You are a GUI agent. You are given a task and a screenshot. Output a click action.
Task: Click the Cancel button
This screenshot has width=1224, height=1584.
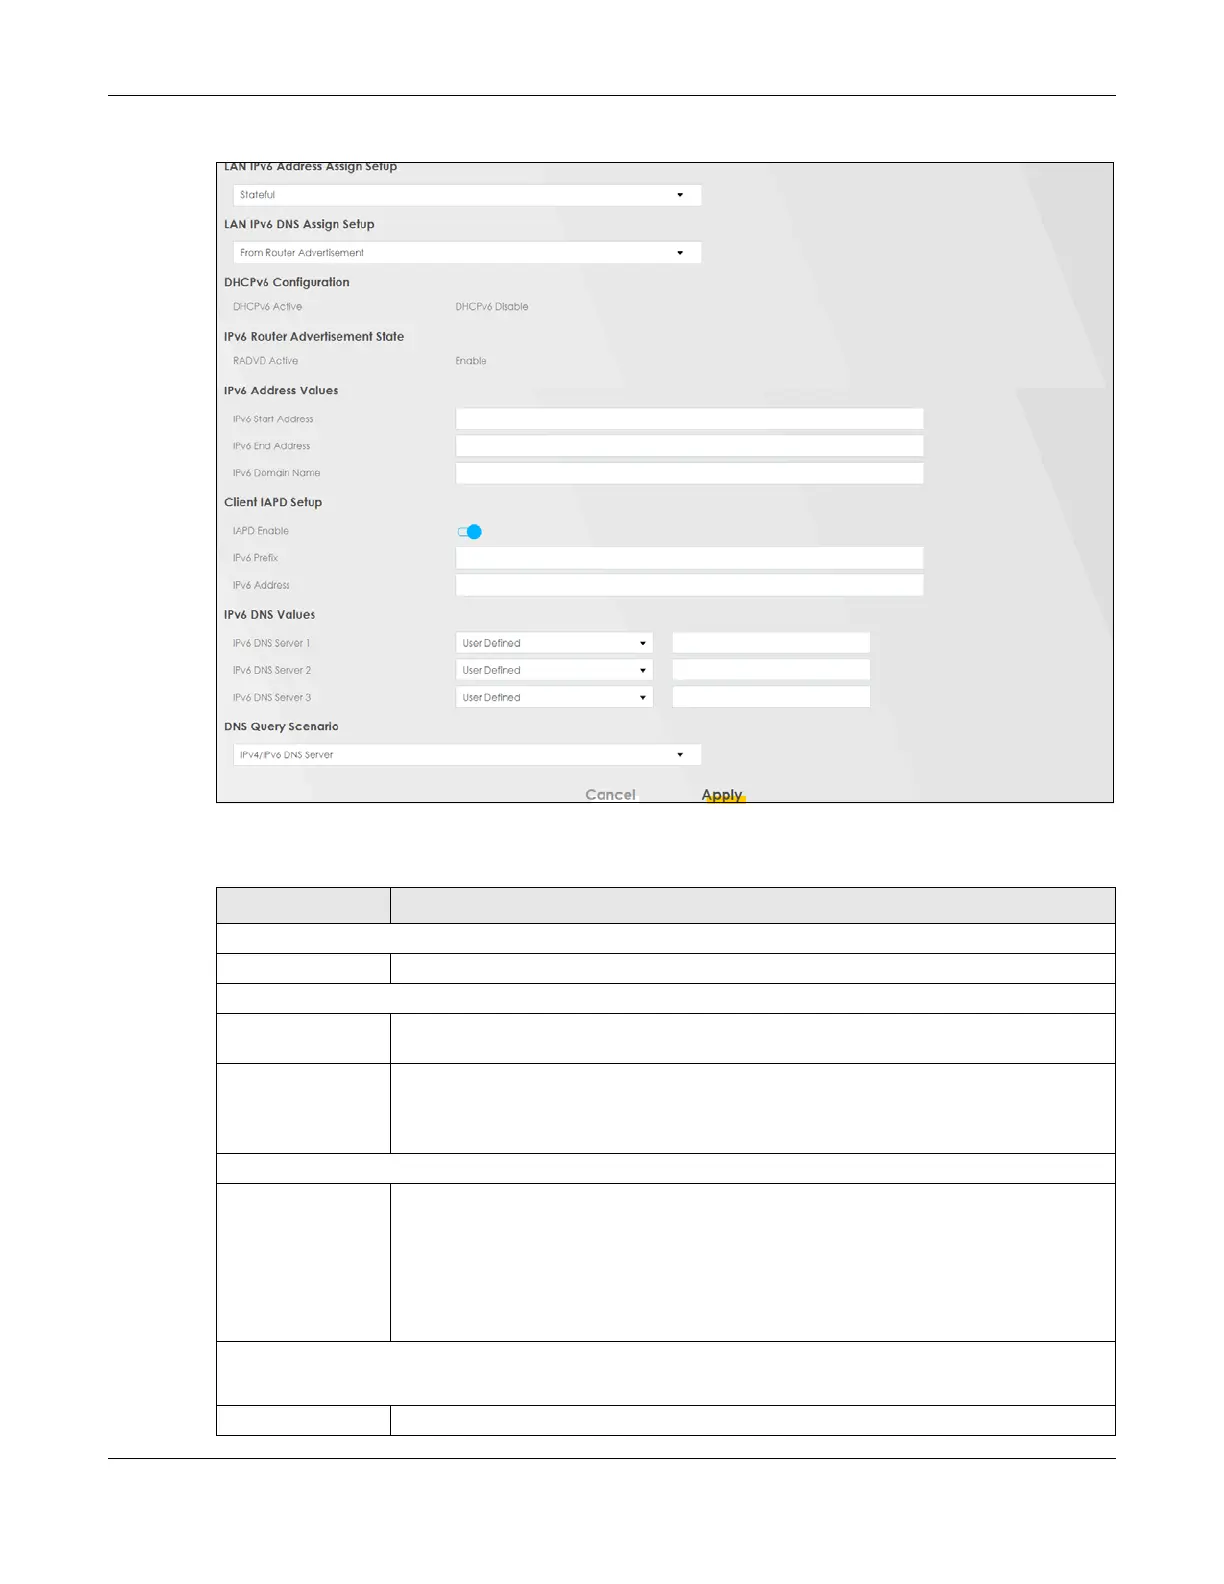click(x=610, y=795)
